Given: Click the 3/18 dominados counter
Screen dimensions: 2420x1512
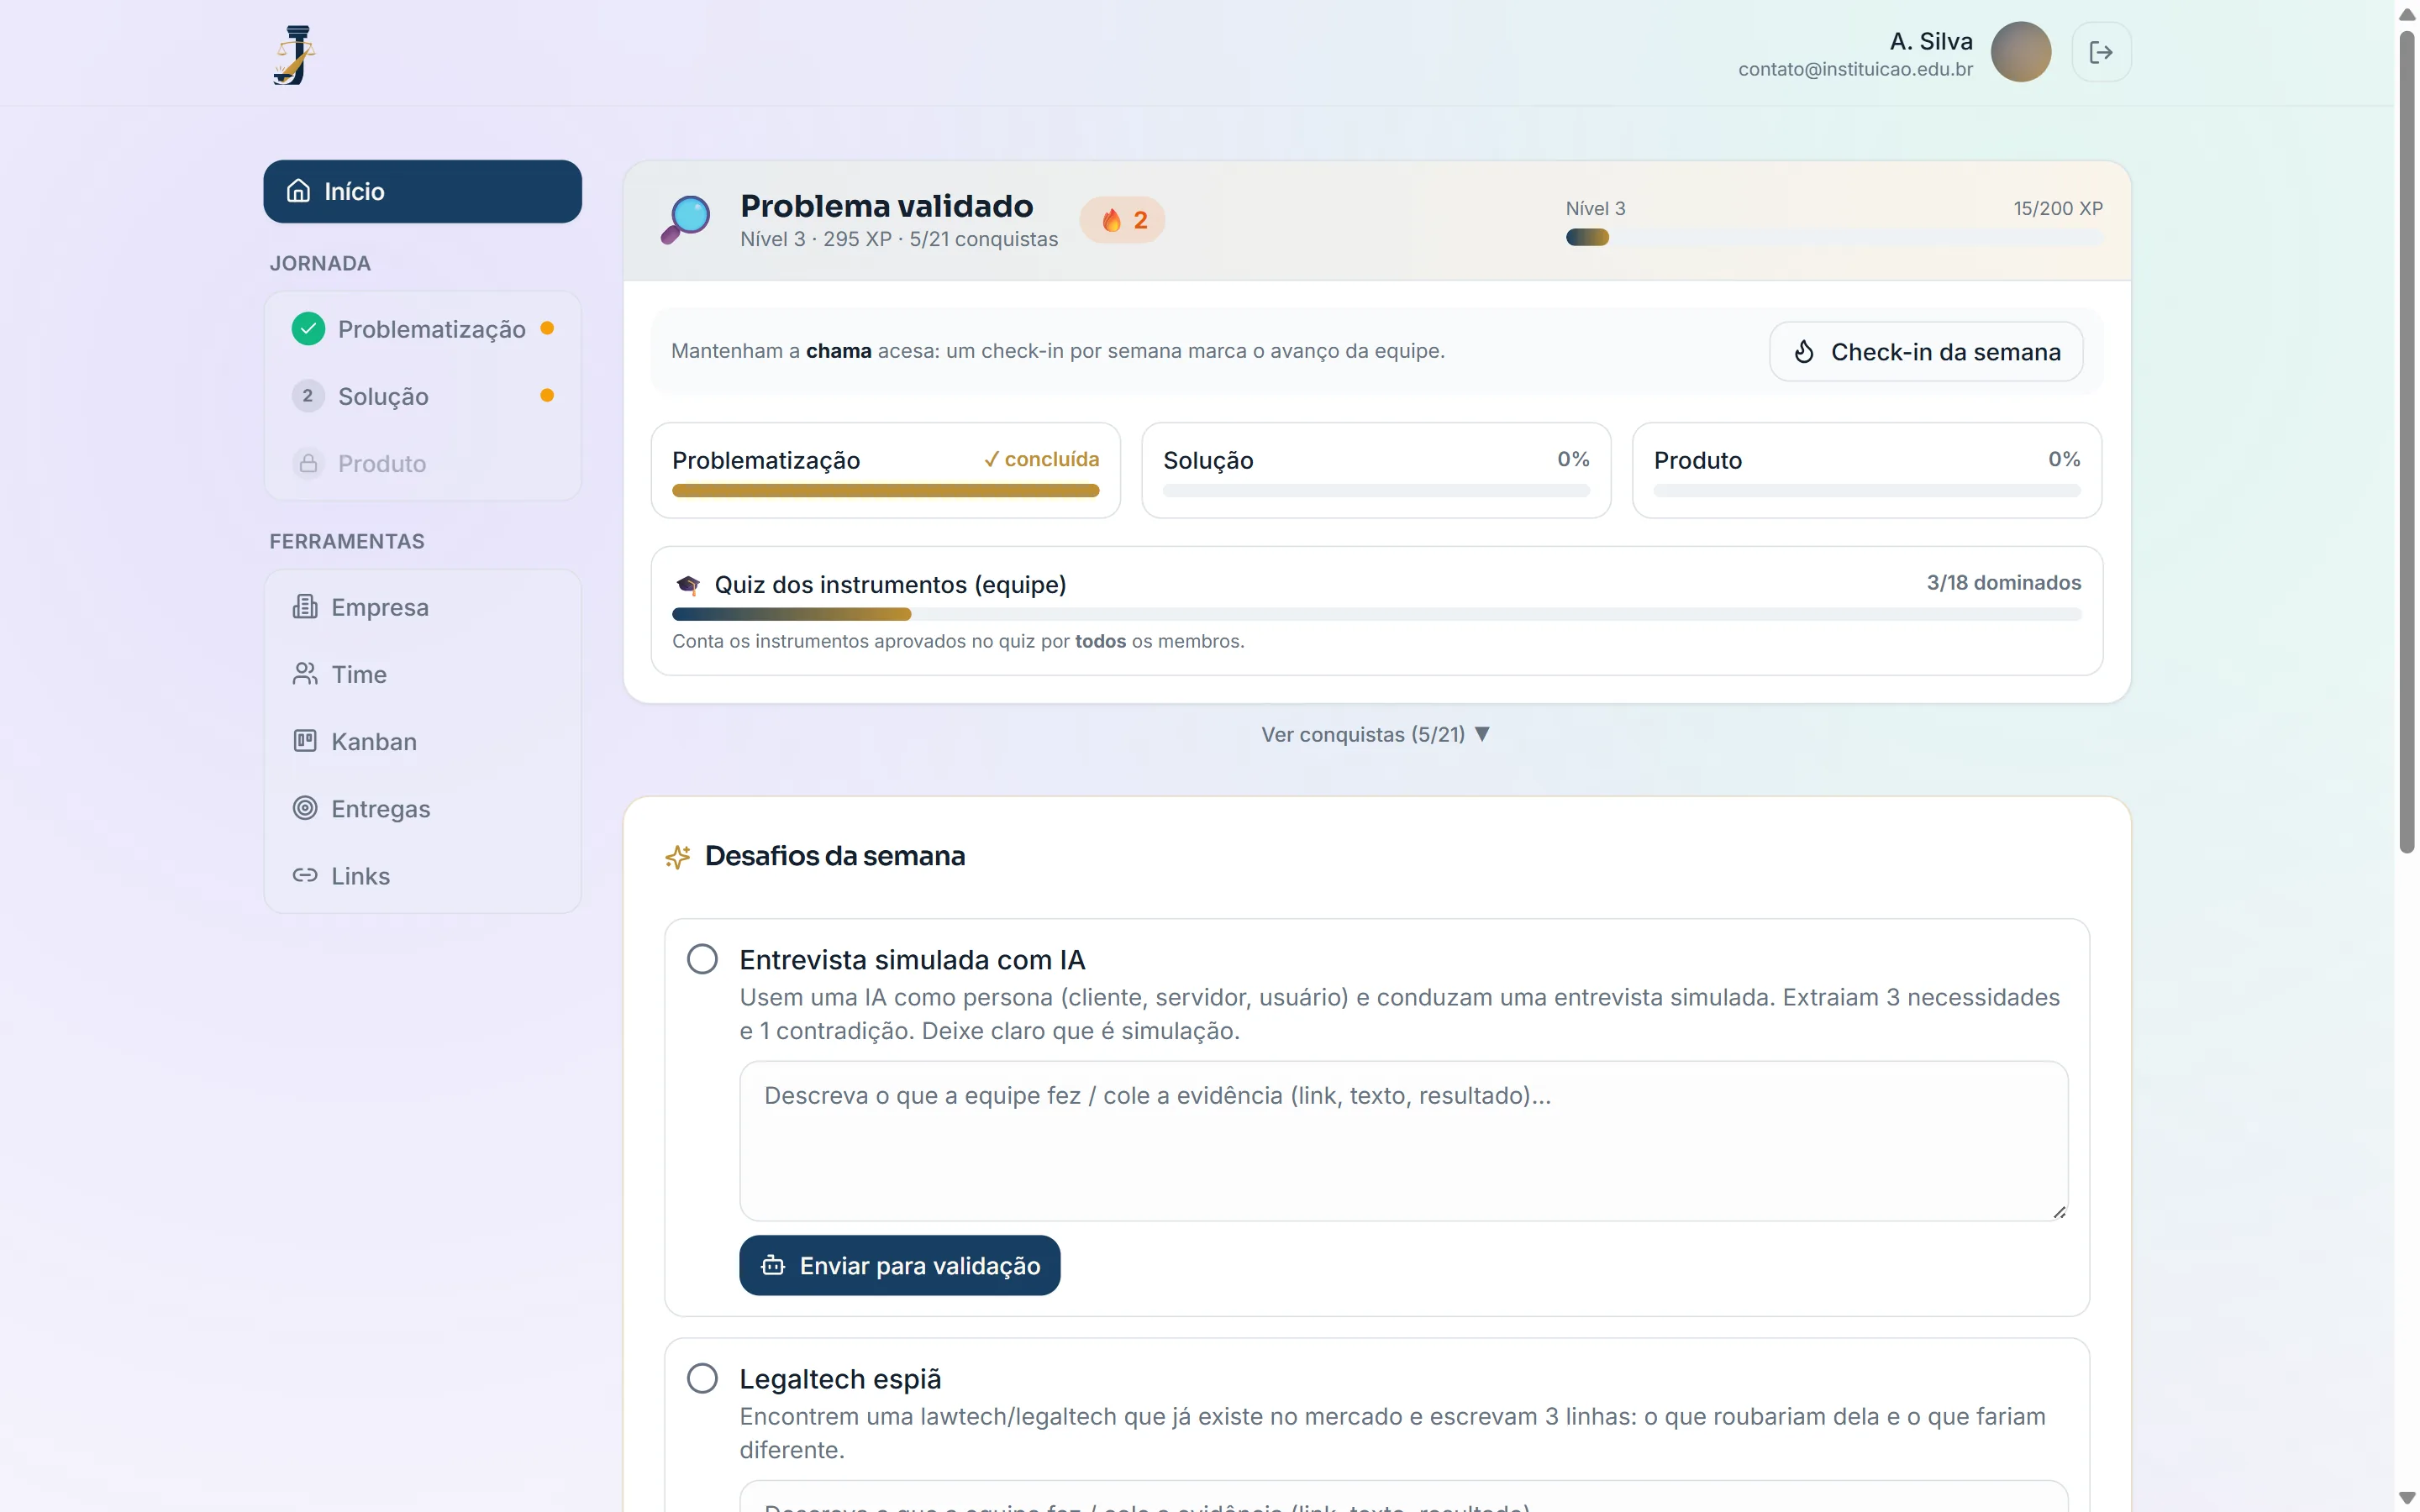Looking at the screenshot, I should (x=2004, y=583).
